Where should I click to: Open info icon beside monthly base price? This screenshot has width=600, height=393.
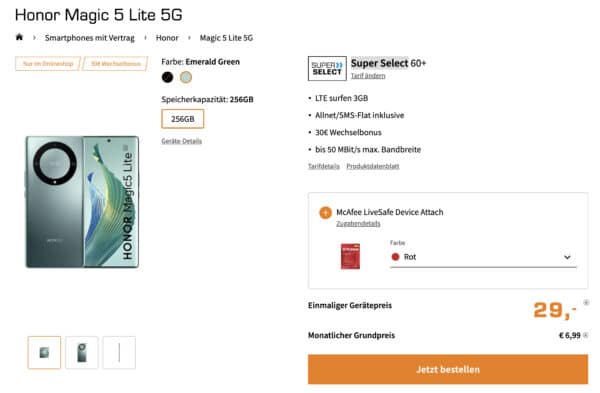tap(585, 335)
